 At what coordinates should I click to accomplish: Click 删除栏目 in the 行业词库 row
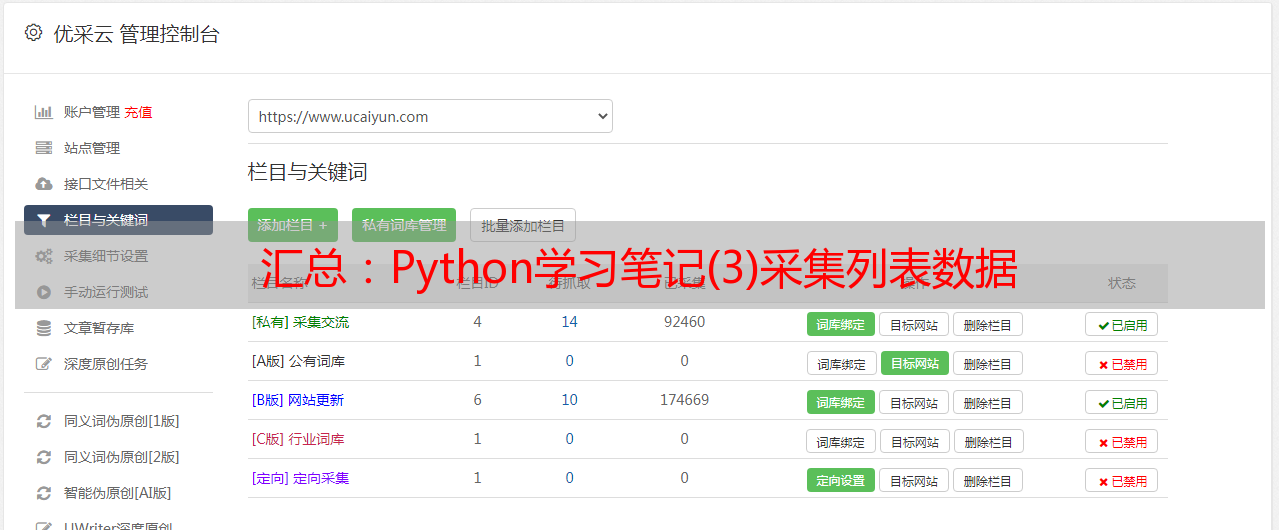click(988, 441)
